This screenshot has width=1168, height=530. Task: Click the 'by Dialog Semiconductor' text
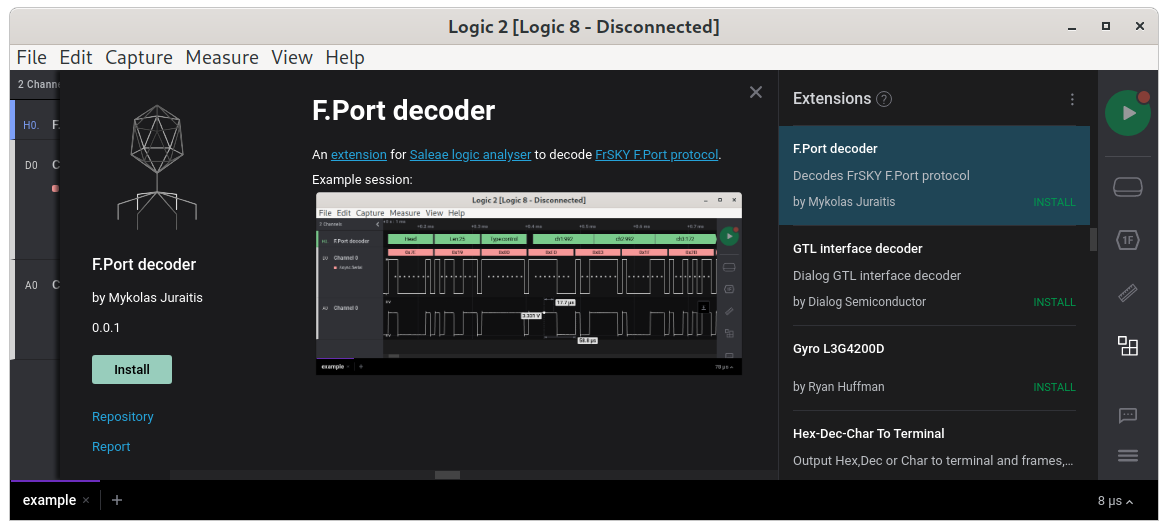pyautogui.click(x=860, y=301)
